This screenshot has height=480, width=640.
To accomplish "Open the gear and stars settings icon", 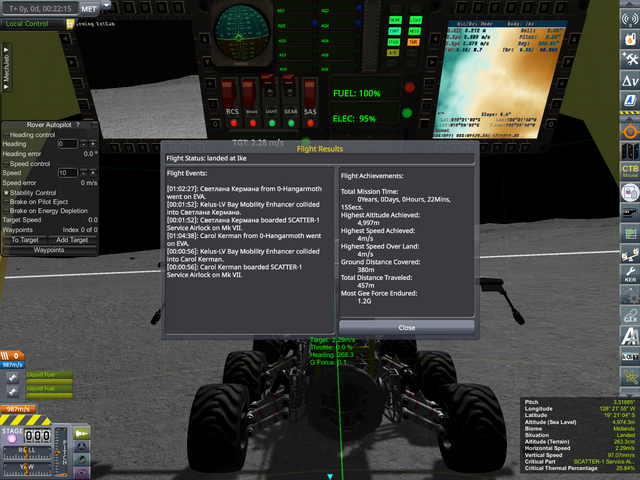I will click(630, 295).
